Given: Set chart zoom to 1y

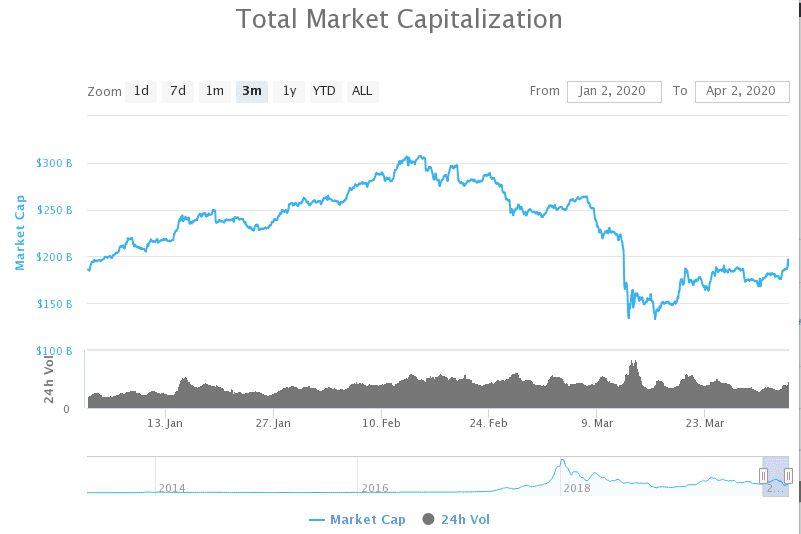Looking at the screenshot, I should click(x=289, y=91).
